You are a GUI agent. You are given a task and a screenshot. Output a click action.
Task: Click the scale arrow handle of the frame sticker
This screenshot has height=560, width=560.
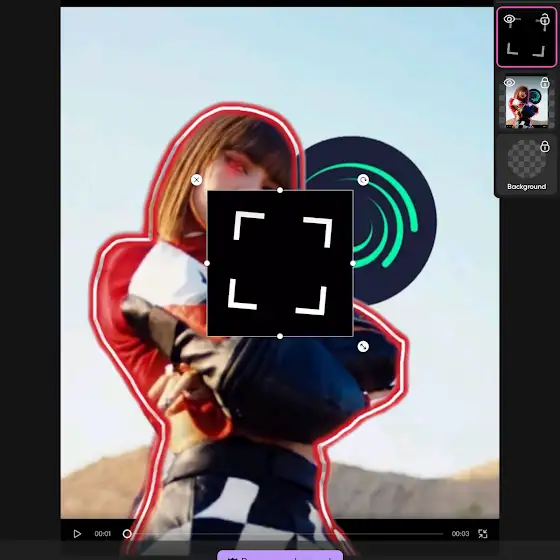tap(363, 346)
